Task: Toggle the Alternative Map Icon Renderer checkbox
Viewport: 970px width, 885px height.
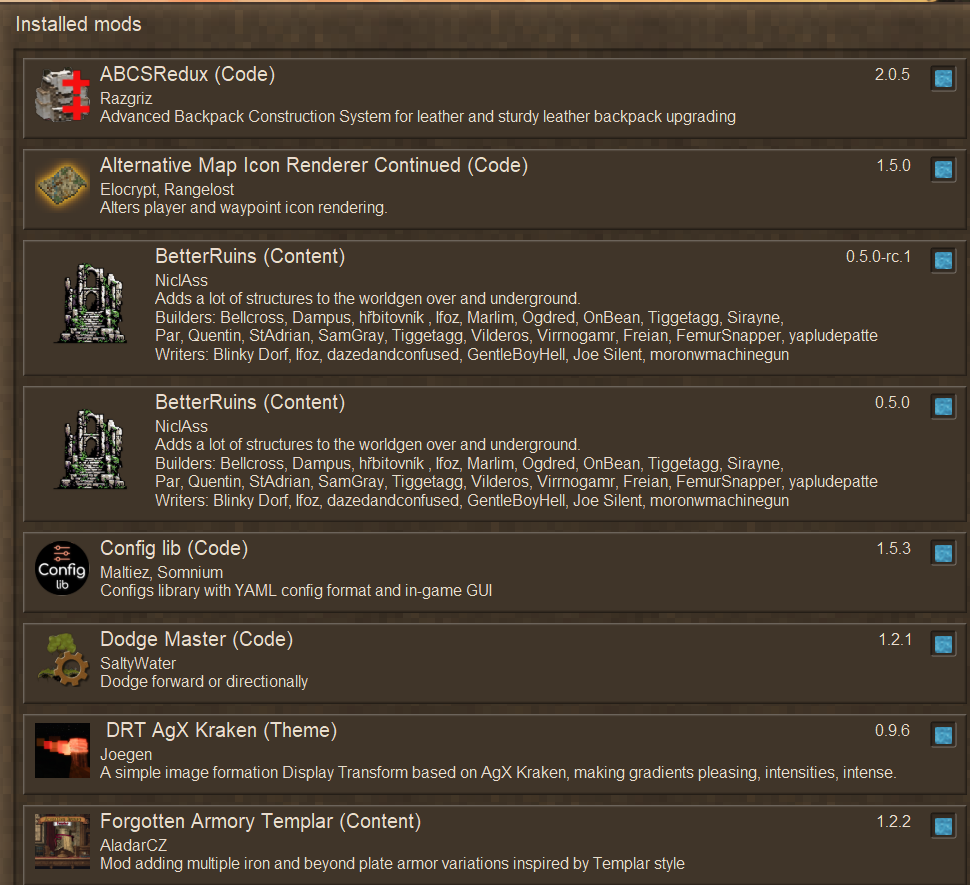Action: (x=943, y=169)
